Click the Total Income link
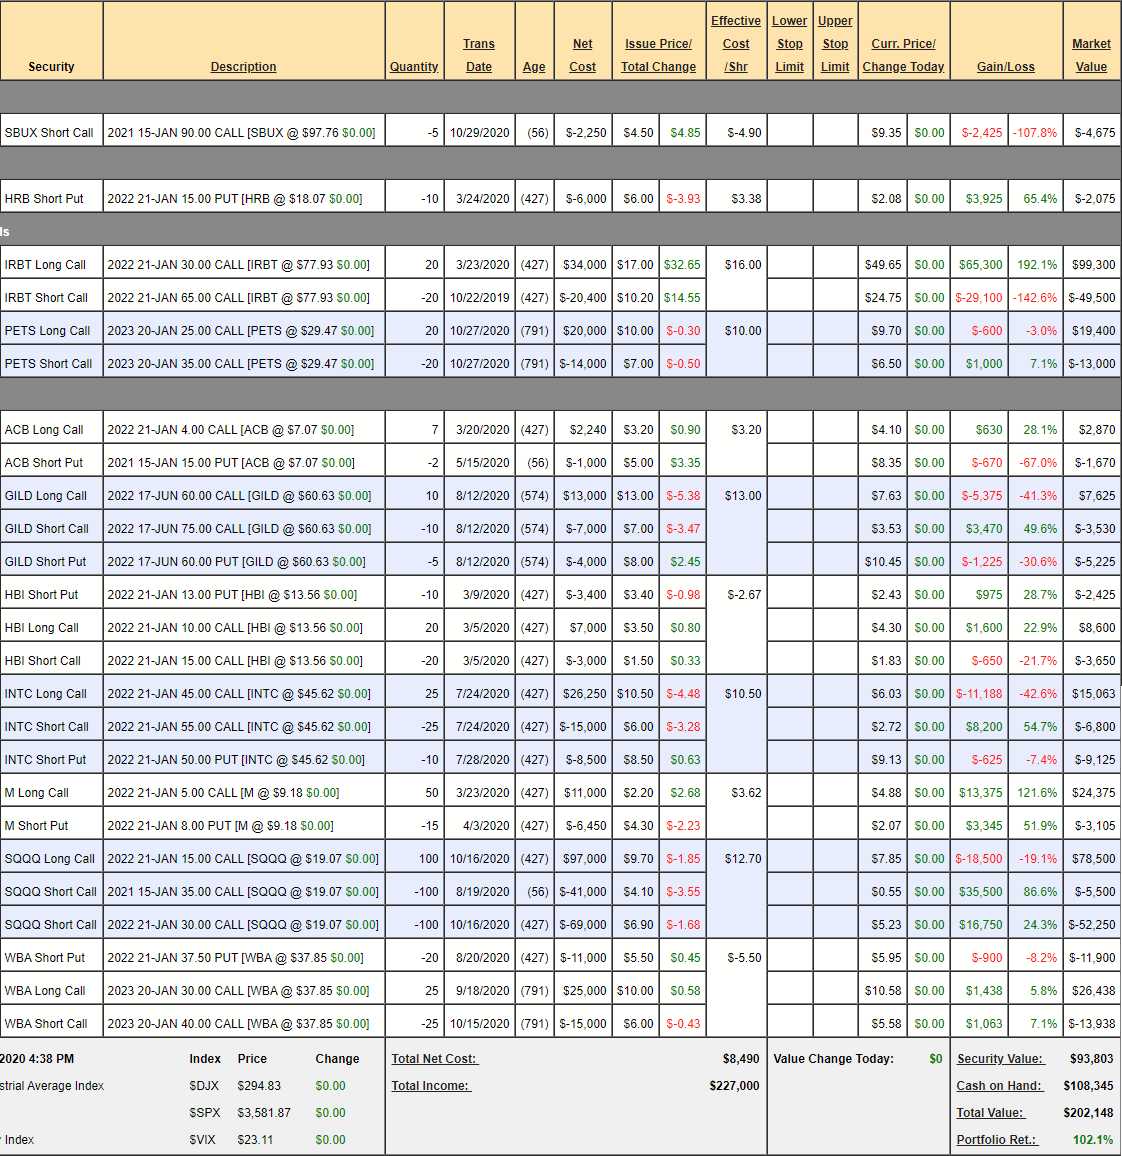 (x=430, y=1086)
